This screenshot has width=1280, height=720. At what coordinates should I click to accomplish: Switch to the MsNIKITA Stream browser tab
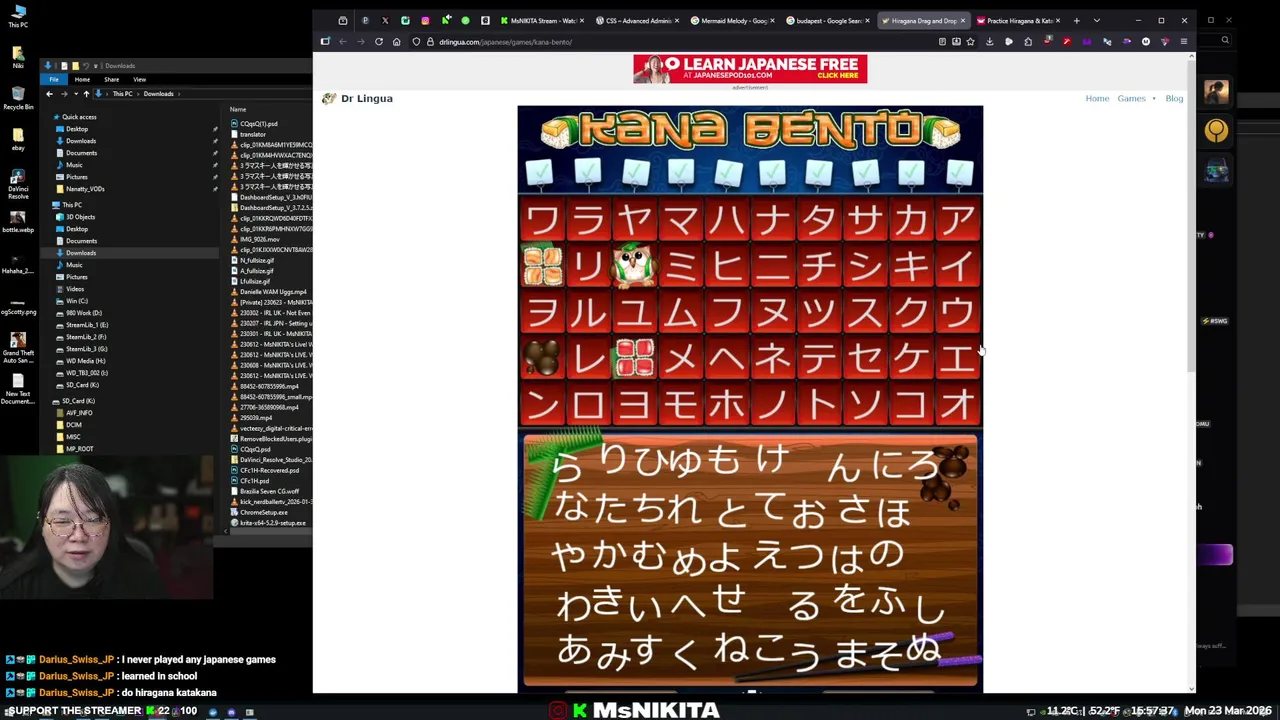tap(542, 20)
